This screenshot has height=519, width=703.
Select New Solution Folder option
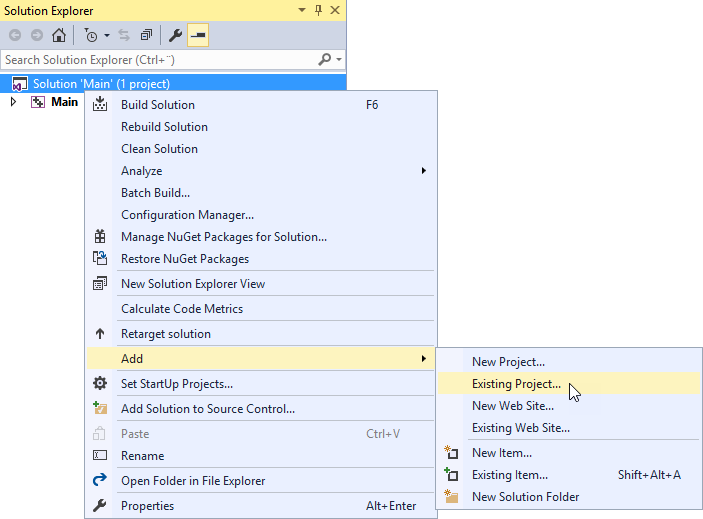coord(525,497)
